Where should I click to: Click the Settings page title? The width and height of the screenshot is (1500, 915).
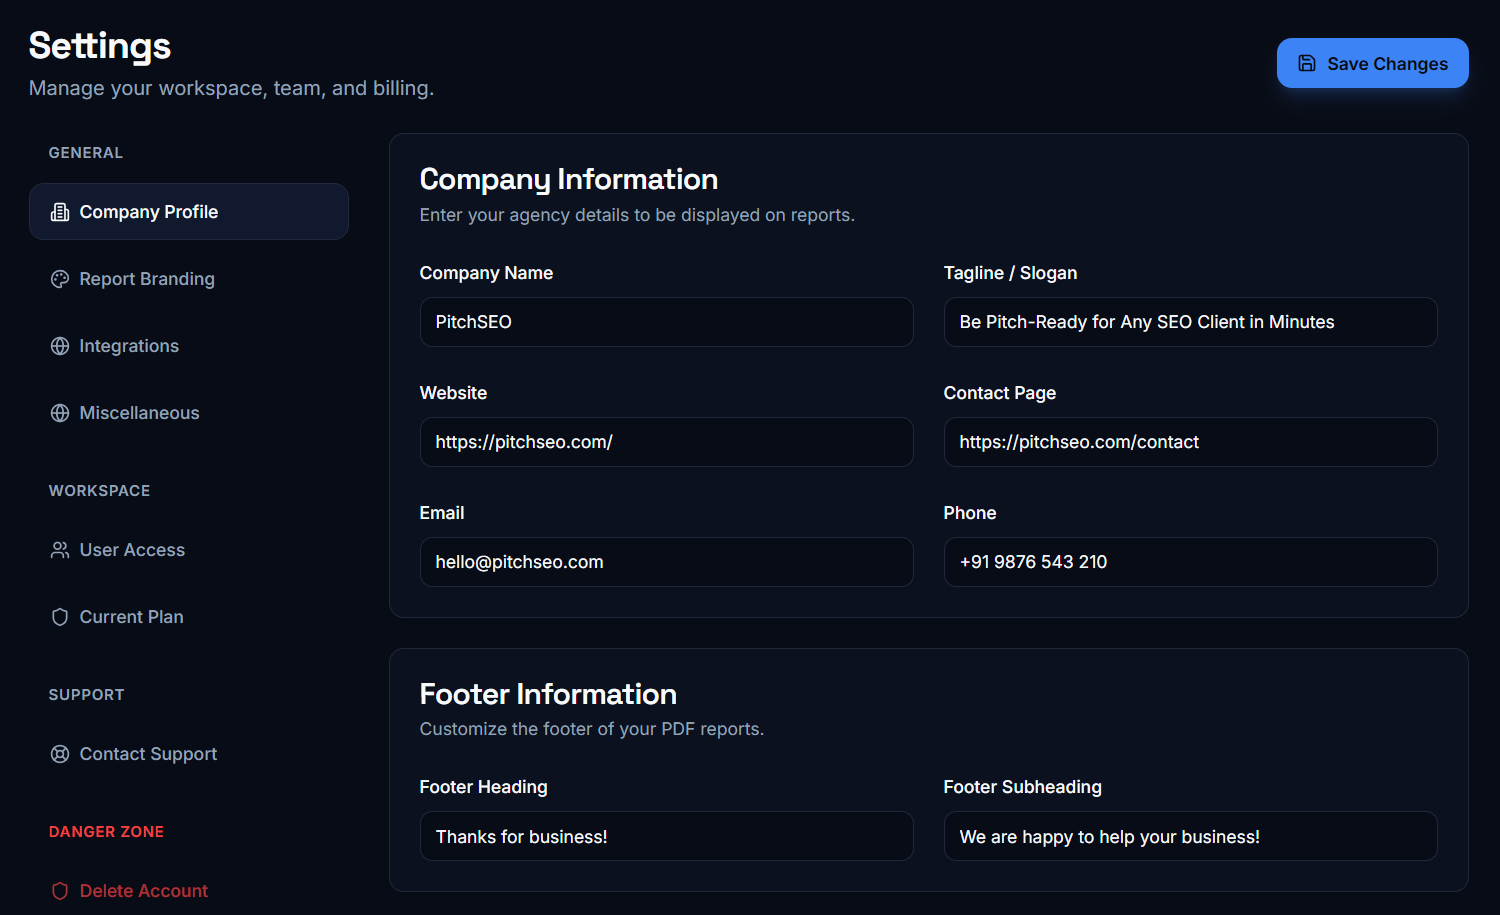tap(100, 46)
